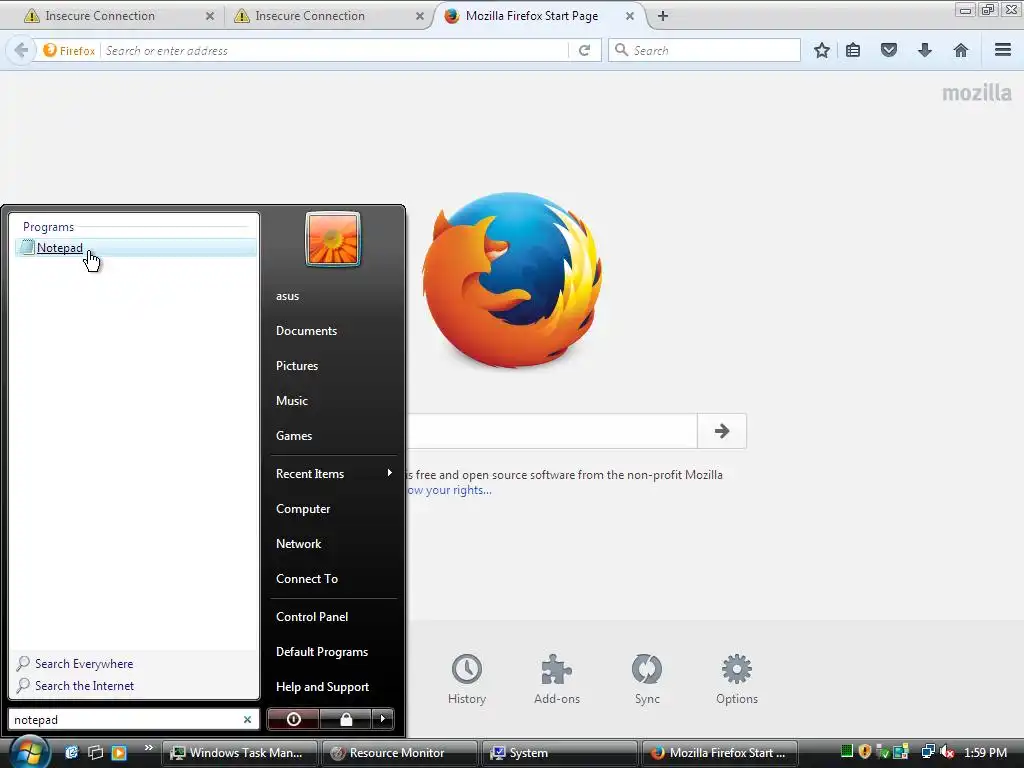
Task: Switch to System taskbar button
Action: [x=560, y=753]
